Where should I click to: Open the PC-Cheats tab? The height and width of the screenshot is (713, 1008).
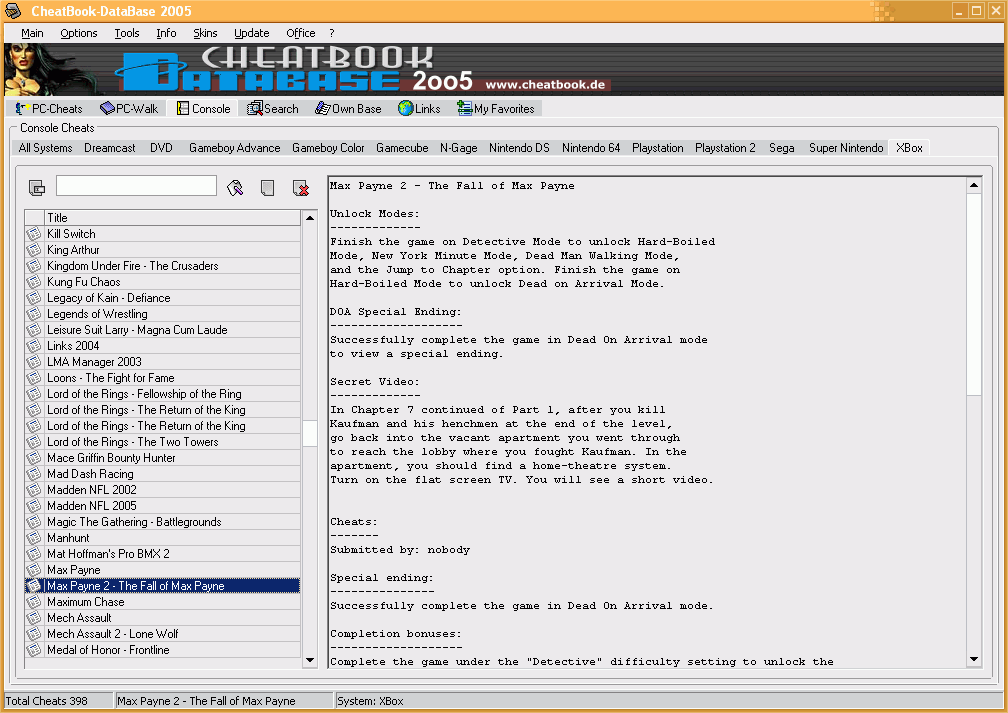pyautogui.click(x=50, y=108)
